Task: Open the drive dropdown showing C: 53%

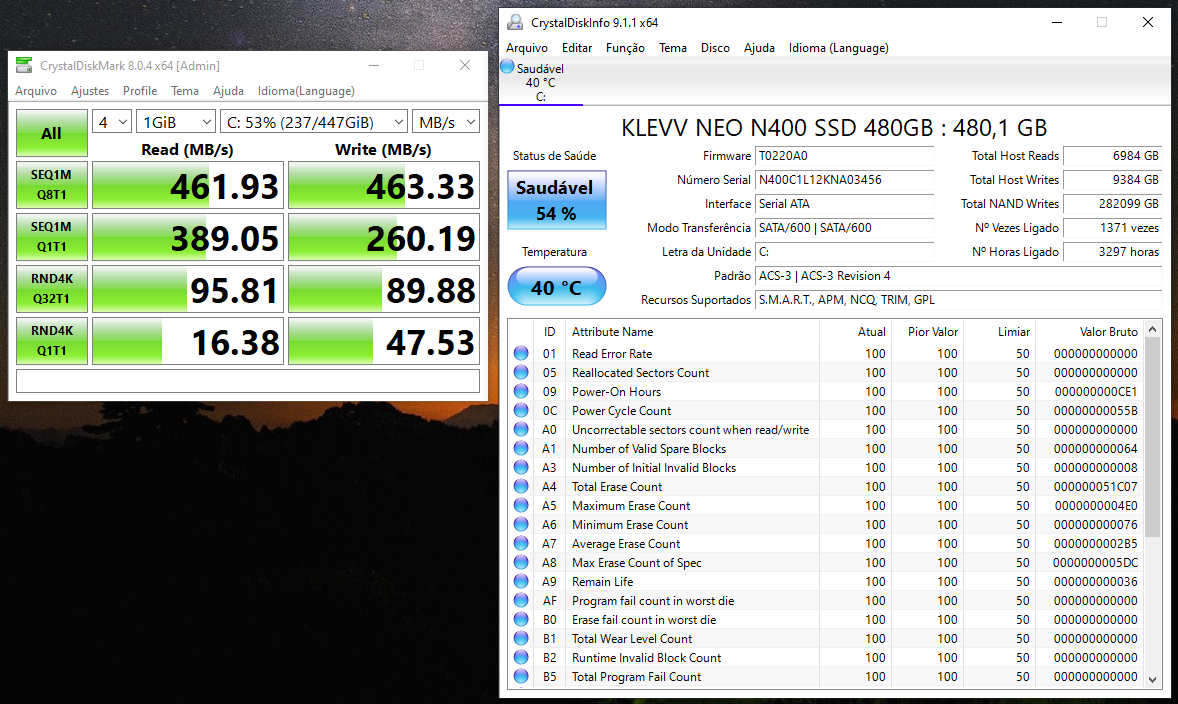Action: [314, 122]
